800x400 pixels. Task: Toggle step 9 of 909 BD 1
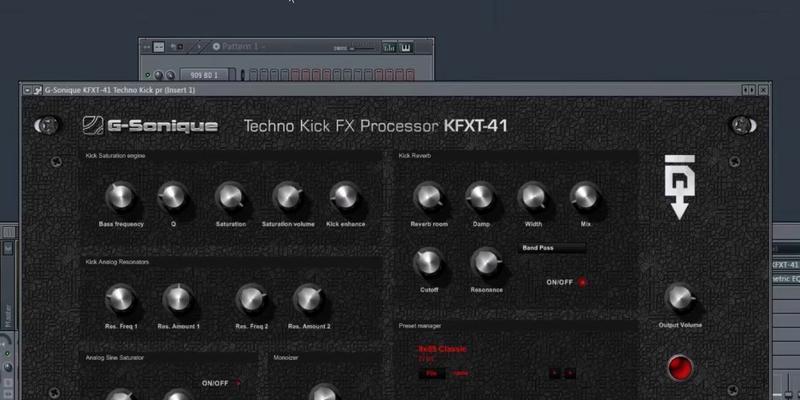click(x=337, y=75)
